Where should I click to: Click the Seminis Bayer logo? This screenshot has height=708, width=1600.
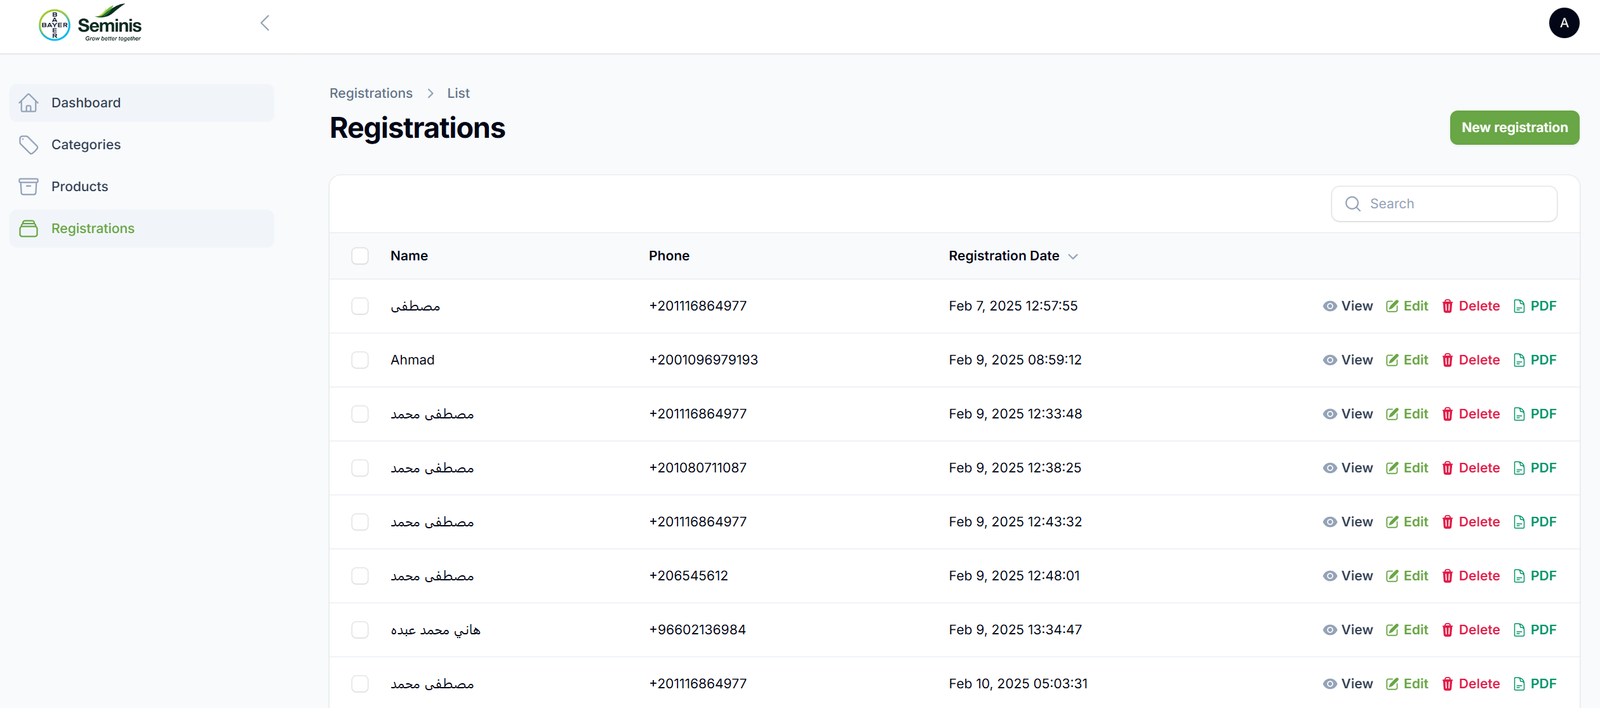coord(90,24)
